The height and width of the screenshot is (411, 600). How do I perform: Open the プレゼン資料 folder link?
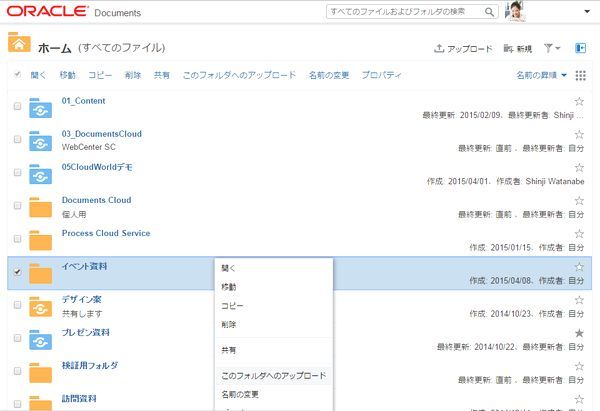(x=86, y=333)
